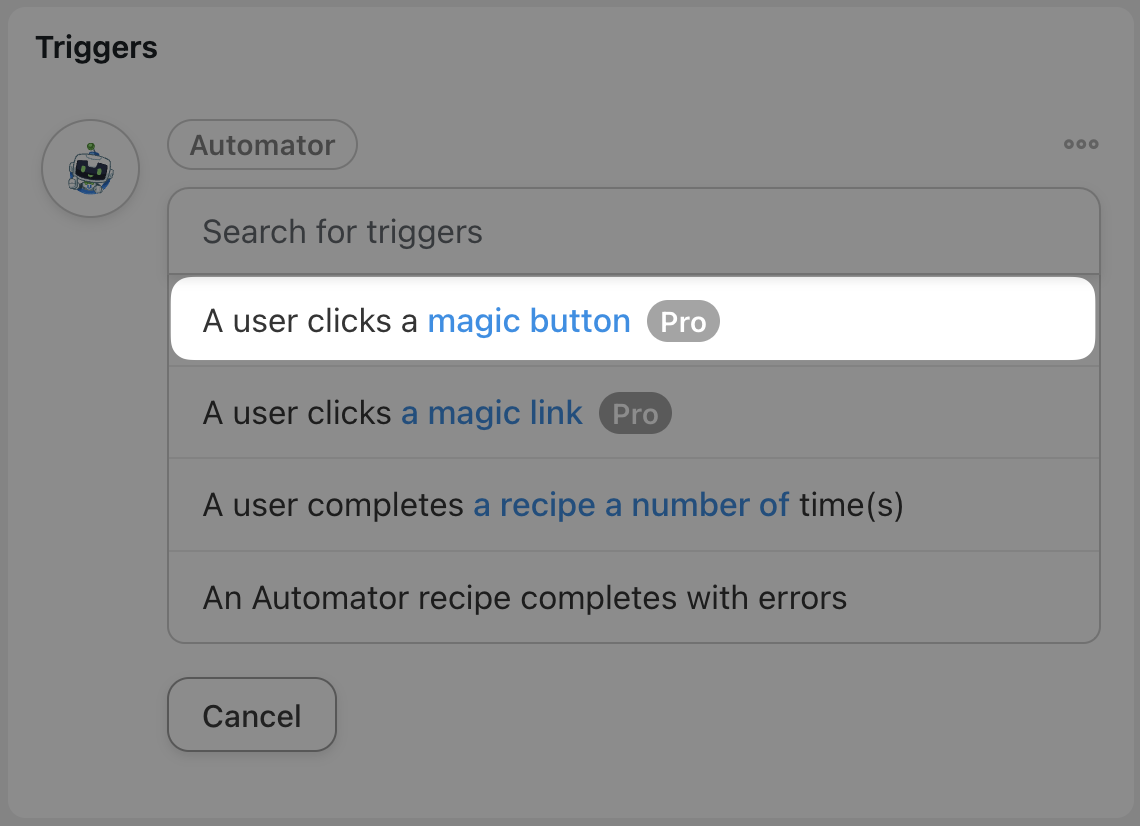Click the Pro badge on magic link trigger
Image resolution: width=1140 pixels, height=826 pixels.
point(635,413)
